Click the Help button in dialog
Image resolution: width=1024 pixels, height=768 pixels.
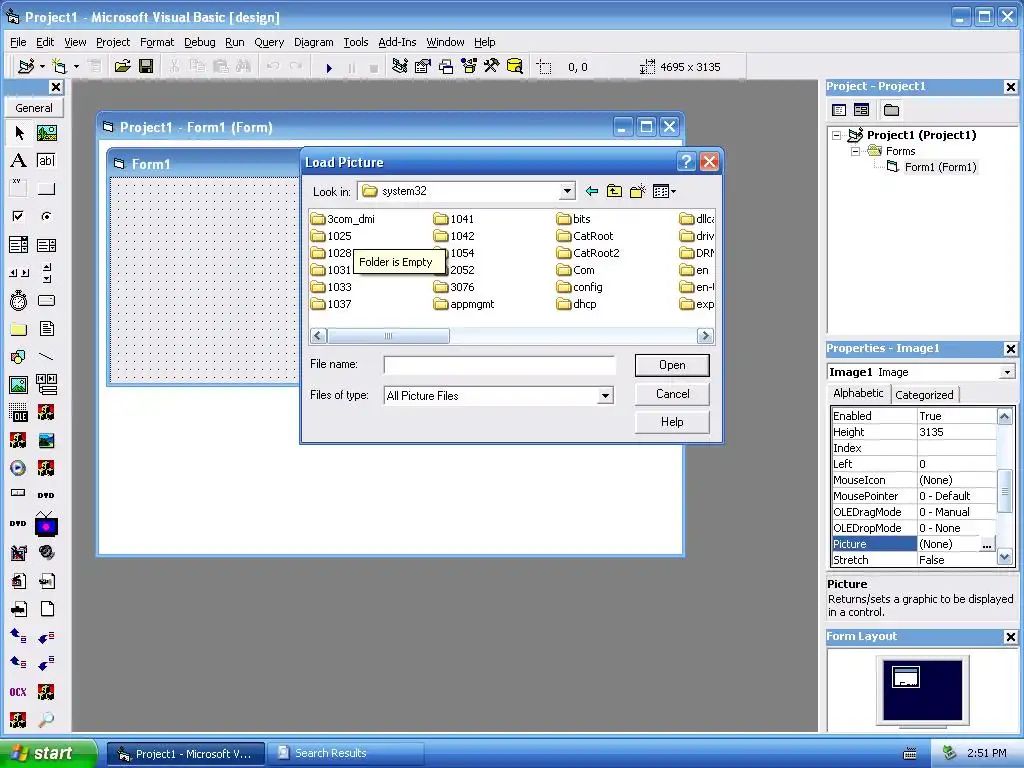pos(672,422)
